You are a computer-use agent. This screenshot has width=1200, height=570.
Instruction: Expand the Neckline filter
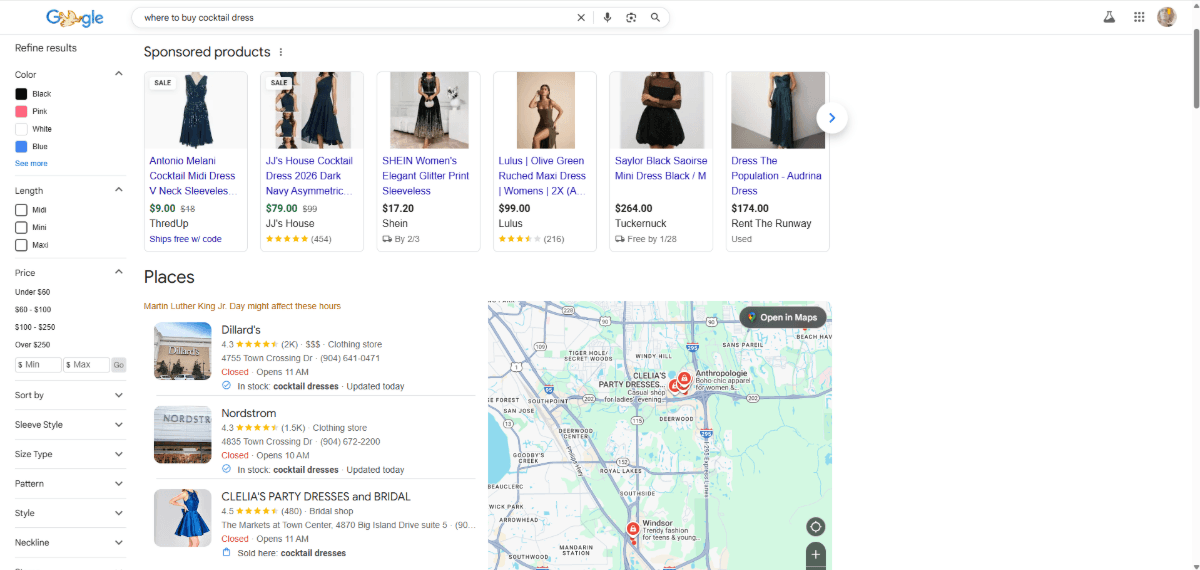pos(70,543)
